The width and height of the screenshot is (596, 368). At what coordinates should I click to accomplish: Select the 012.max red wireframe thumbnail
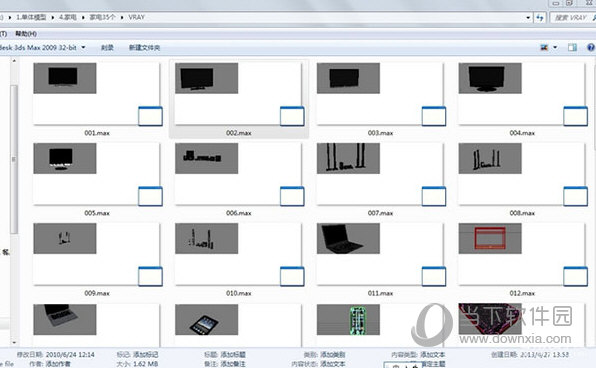pos(490,238)
